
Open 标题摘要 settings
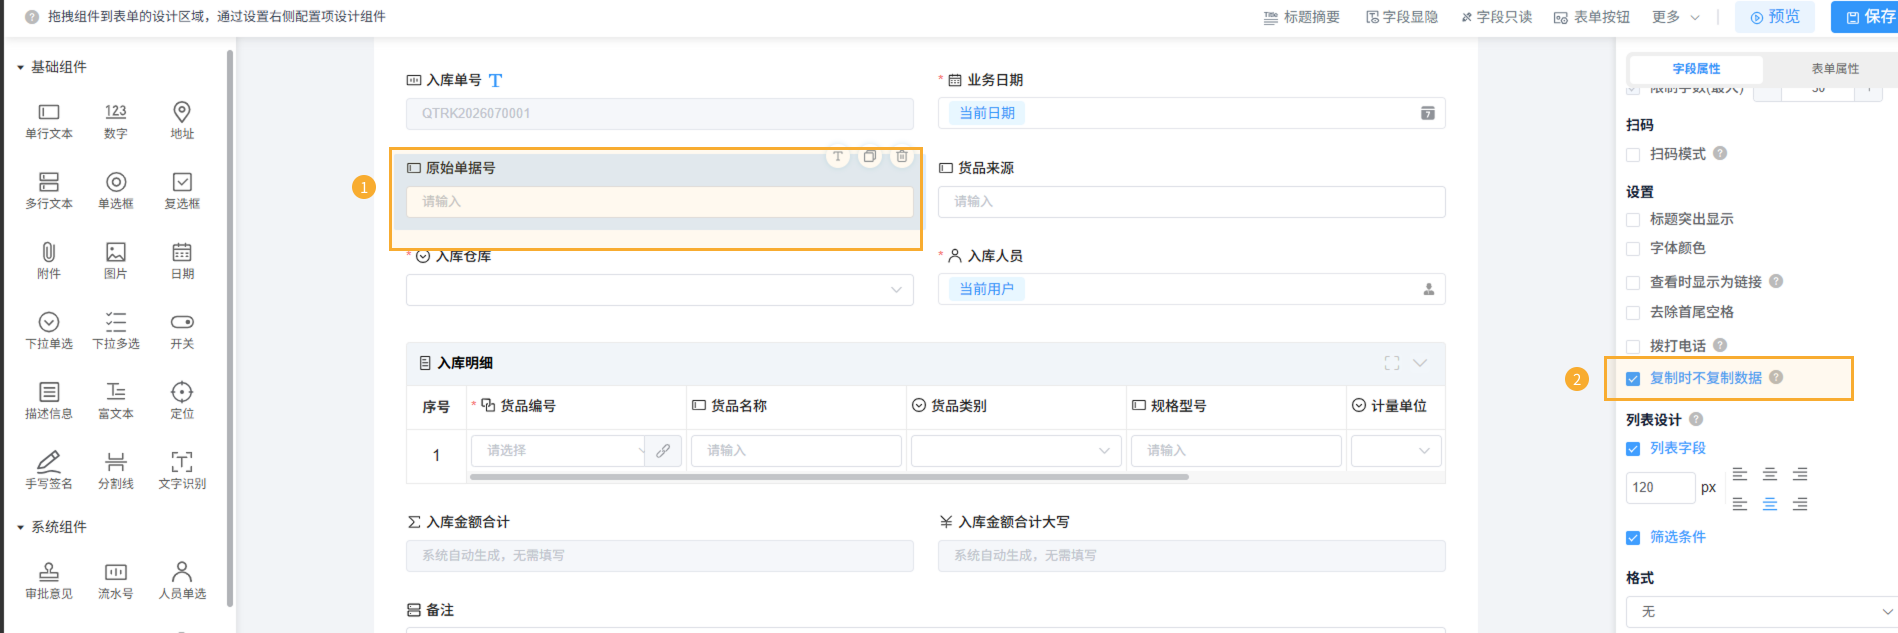(x=1302, y=17)
